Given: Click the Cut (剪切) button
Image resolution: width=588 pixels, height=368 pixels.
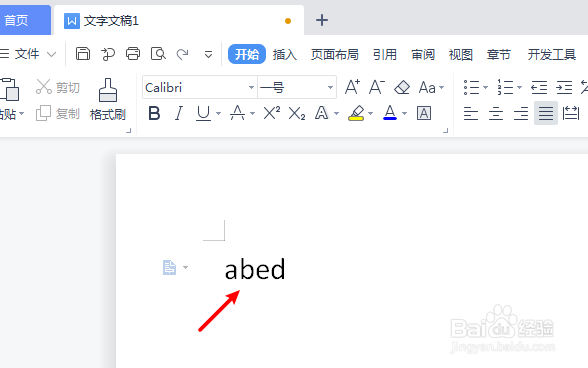Looking at the screenshot, I should (58, 87).
